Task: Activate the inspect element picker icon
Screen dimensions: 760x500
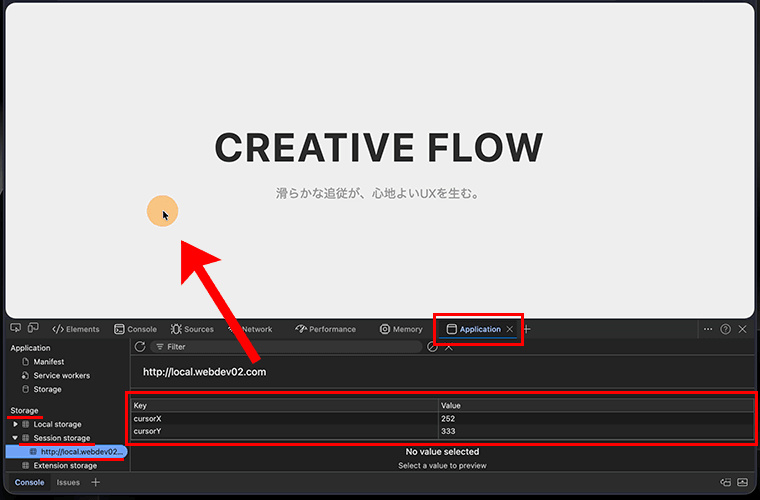Action: tap(16, 328)
